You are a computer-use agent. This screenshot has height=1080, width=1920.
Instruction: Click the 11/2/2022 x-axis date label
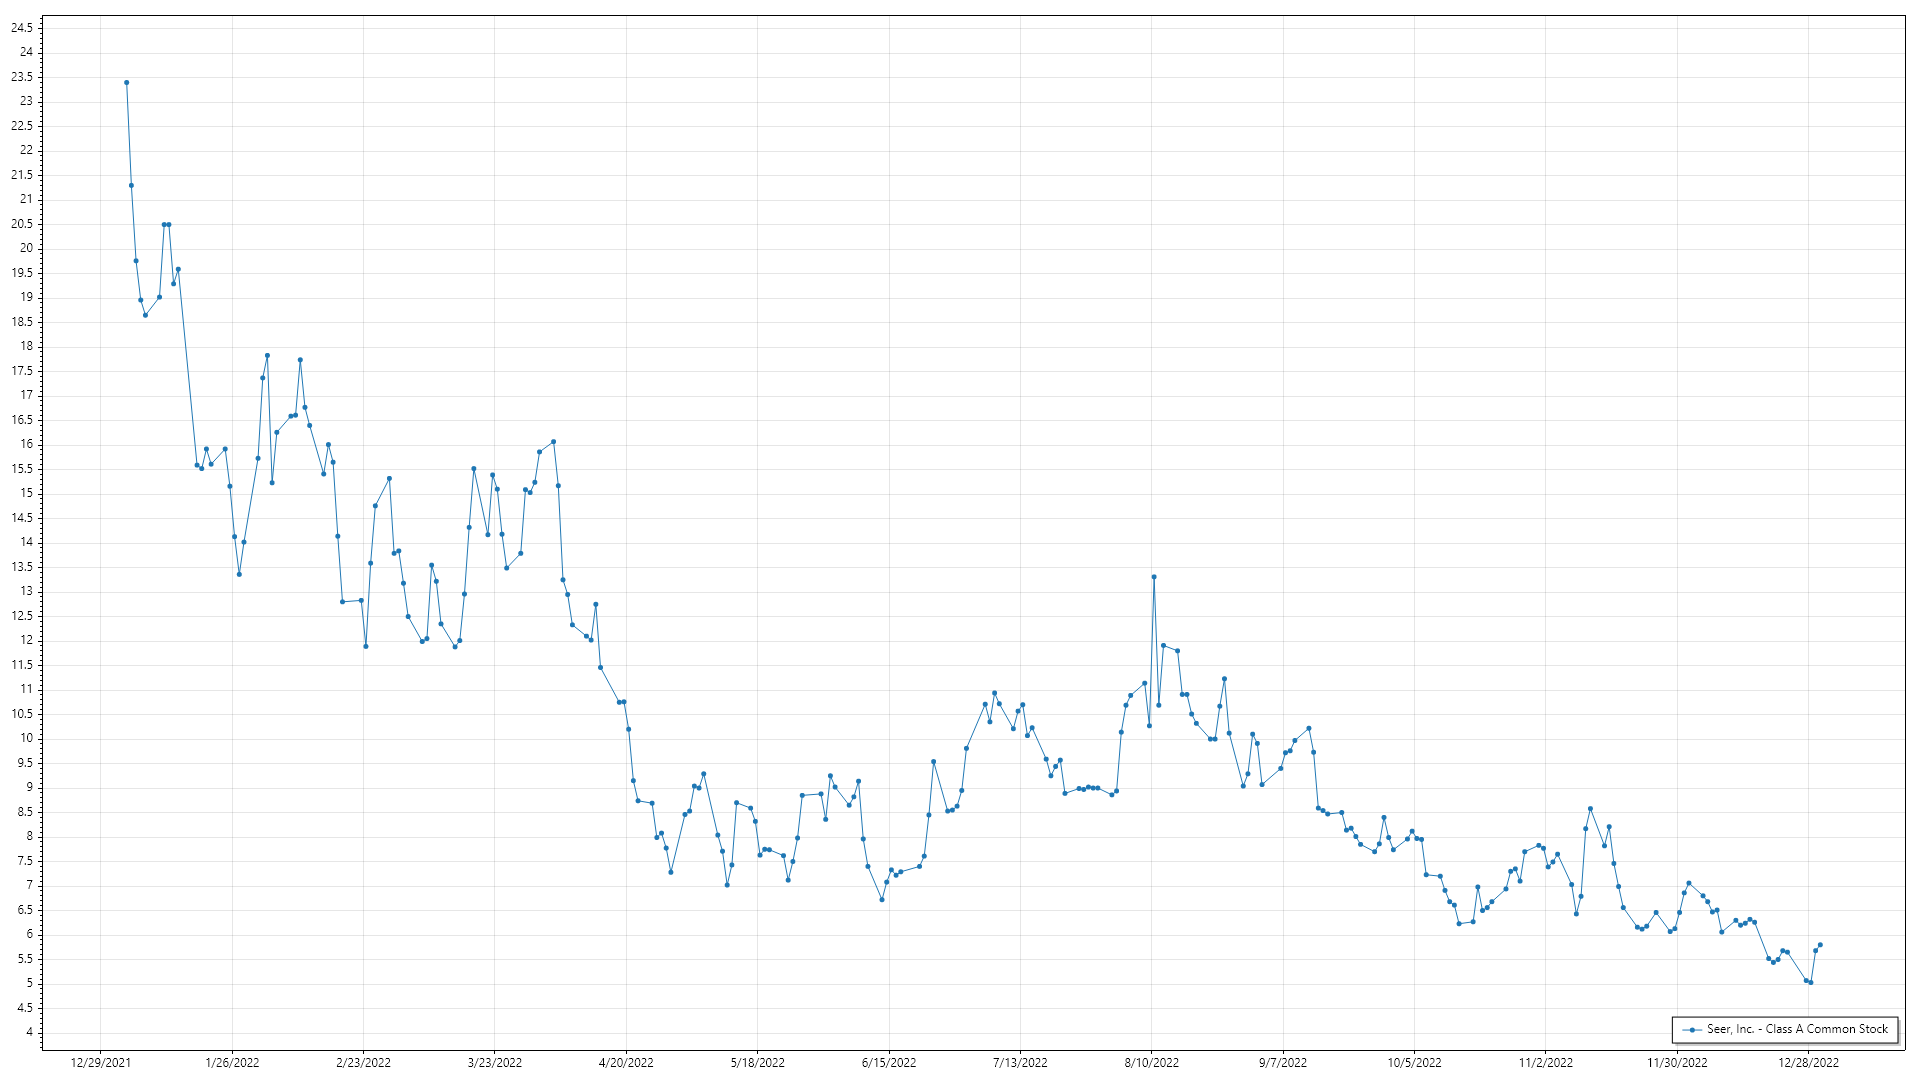(1545, 1063)
